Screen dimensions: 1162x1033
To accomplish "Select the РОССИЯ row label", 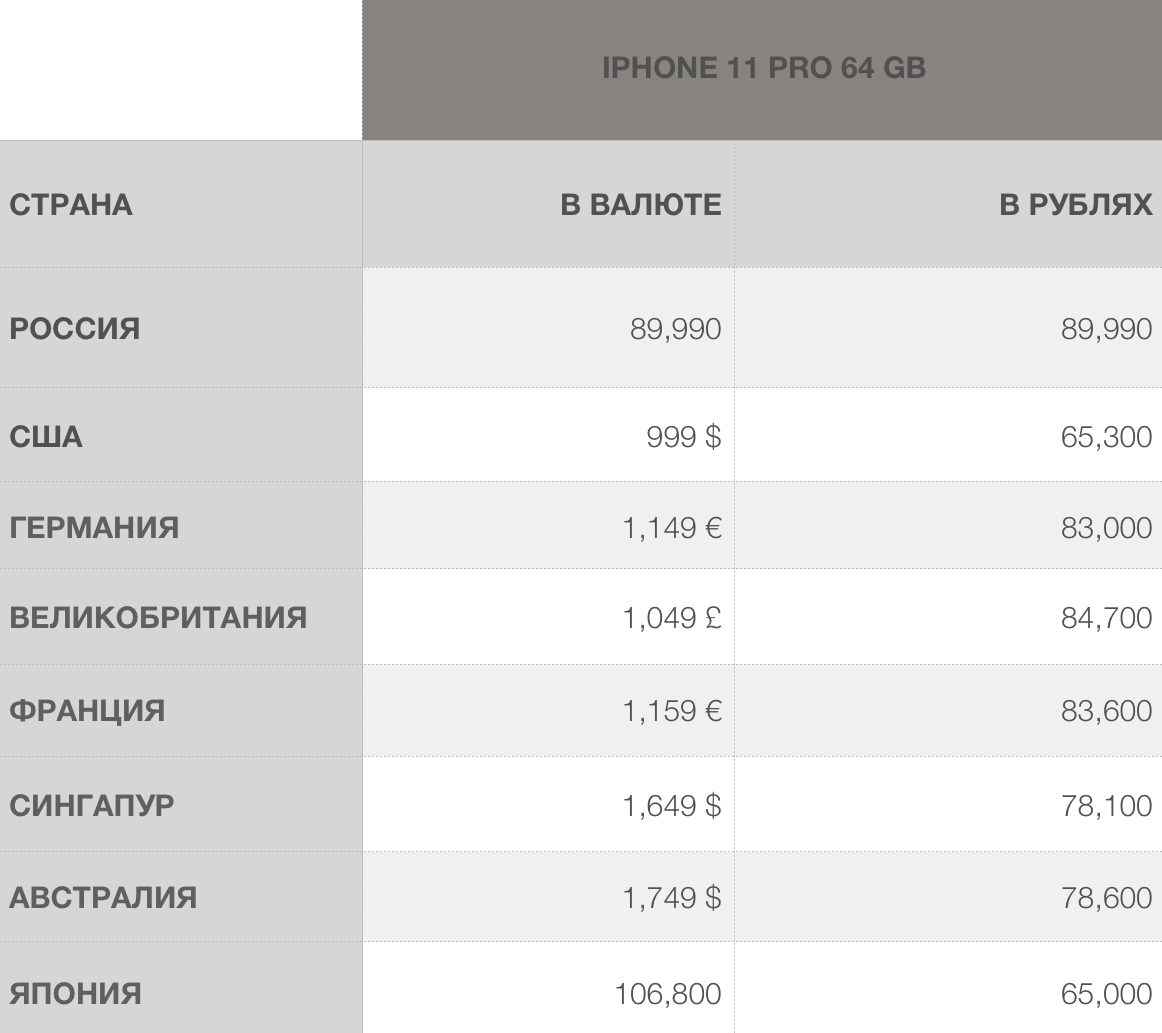I will pos(75,329).
